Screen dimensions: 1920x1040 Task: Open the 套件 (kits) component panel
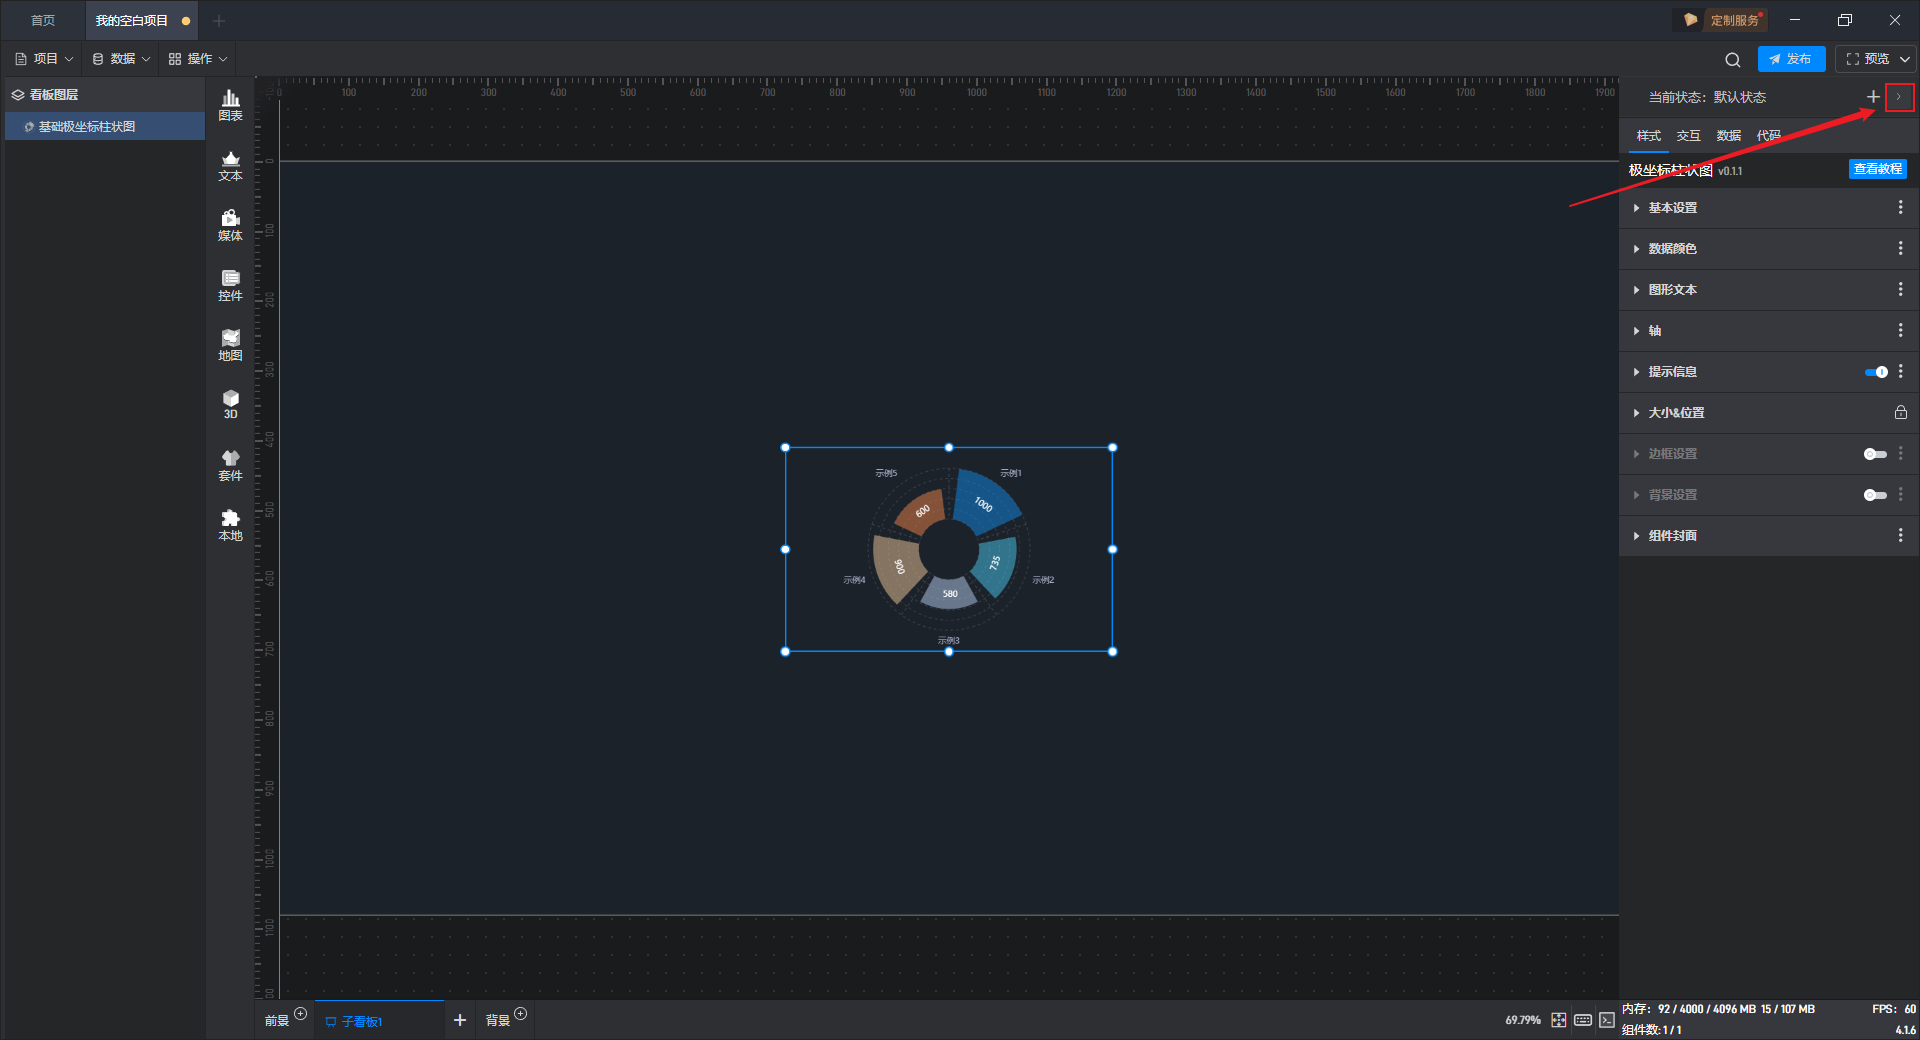coord(230,465)
